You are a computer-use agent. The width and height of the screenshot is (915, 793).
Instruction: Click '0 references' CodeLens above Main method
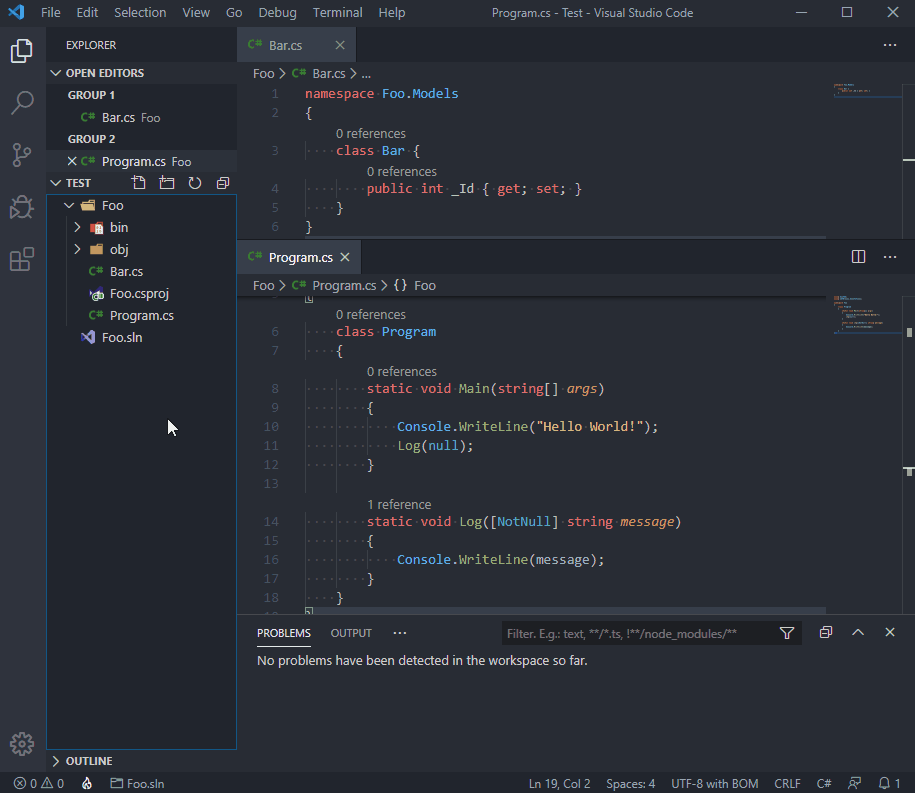401,372
